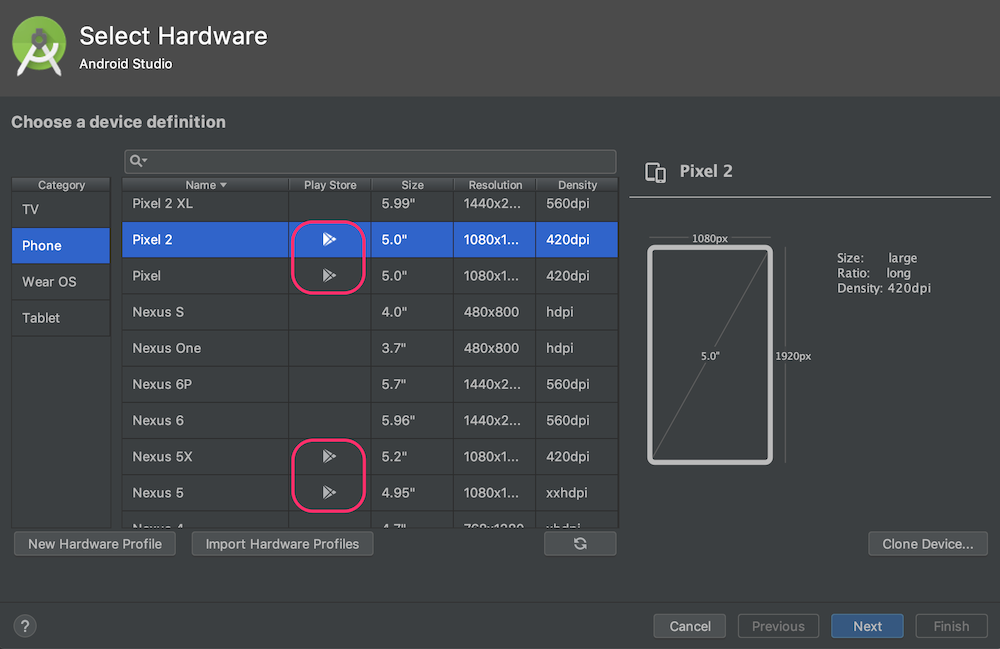
Task: Click the Play Store icon for Nexus 5X
Action: 328,456
